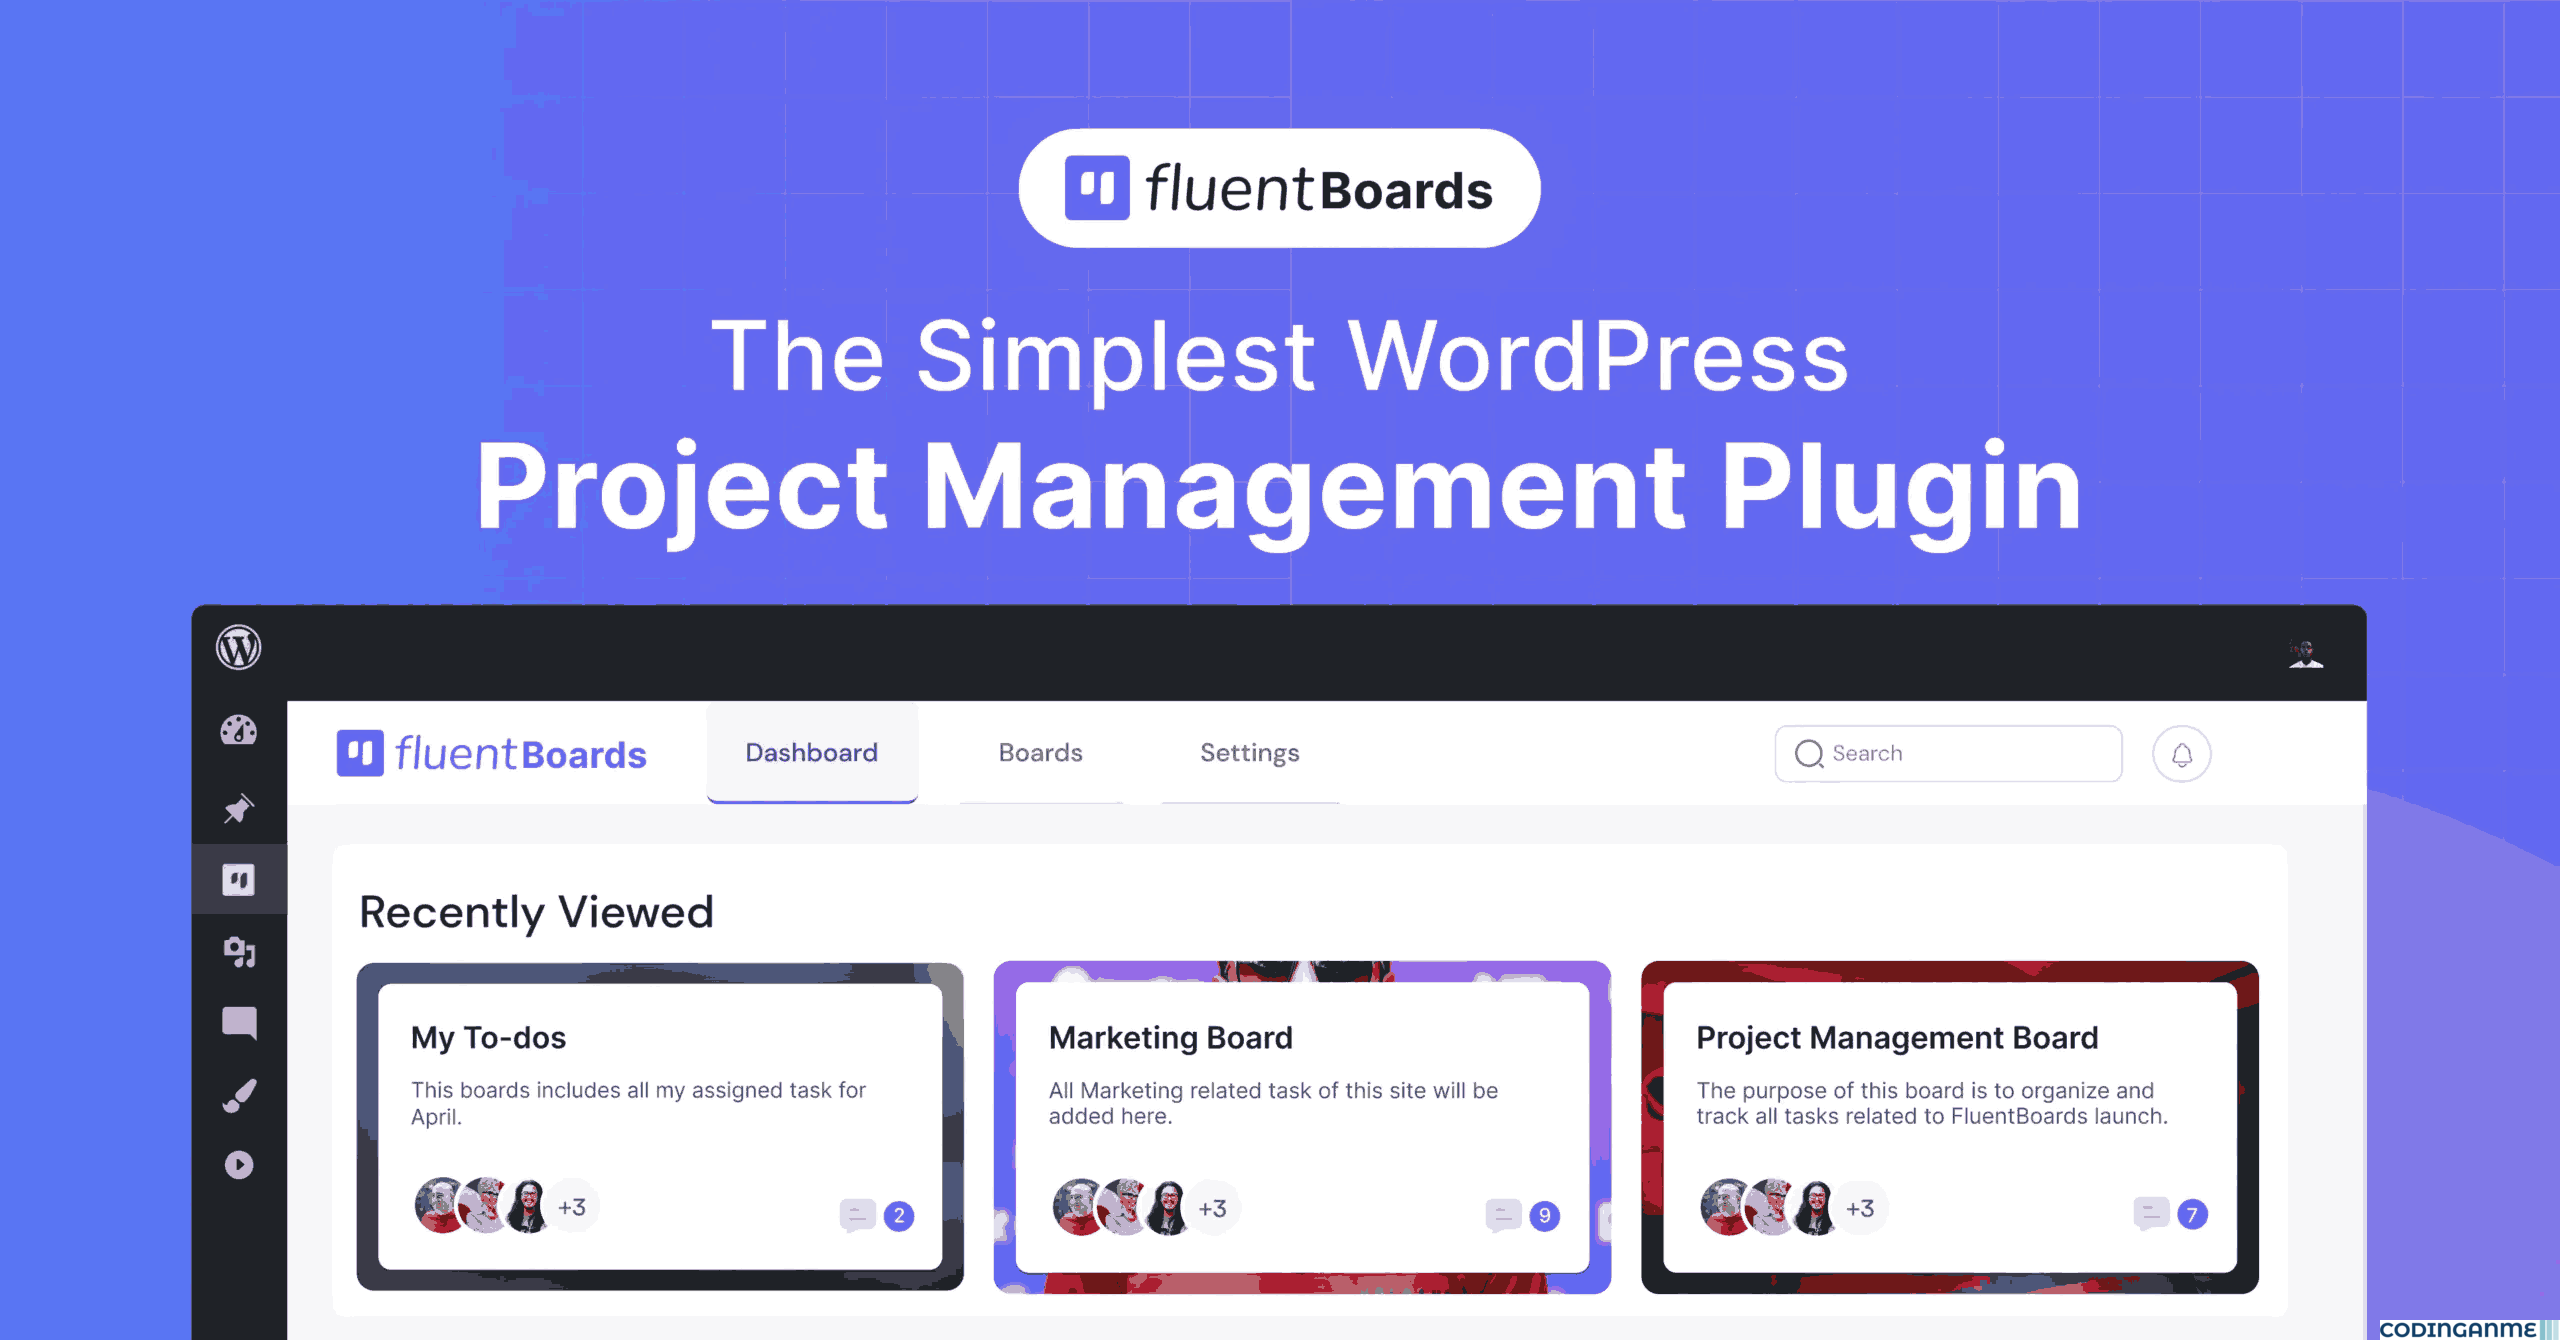The width and height of the screenshot is (2560, 1340).
Task: Click the count badge 9 on Marketing Board
Action: [1545, 1216]
